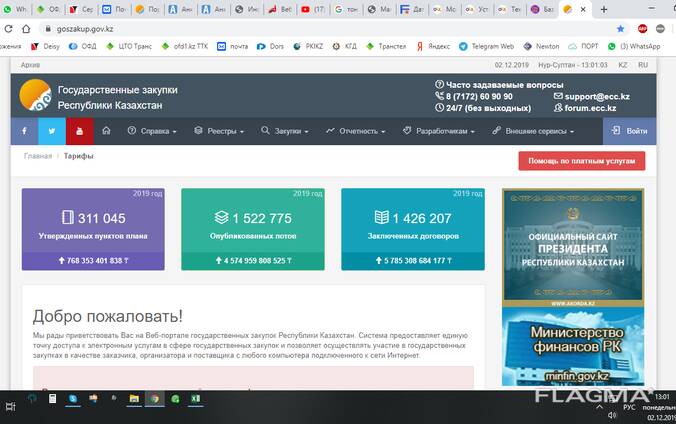Expand the Реестры dropdown menu
Image resolution: width=676 pixels, height=424 pixels.
219,131
